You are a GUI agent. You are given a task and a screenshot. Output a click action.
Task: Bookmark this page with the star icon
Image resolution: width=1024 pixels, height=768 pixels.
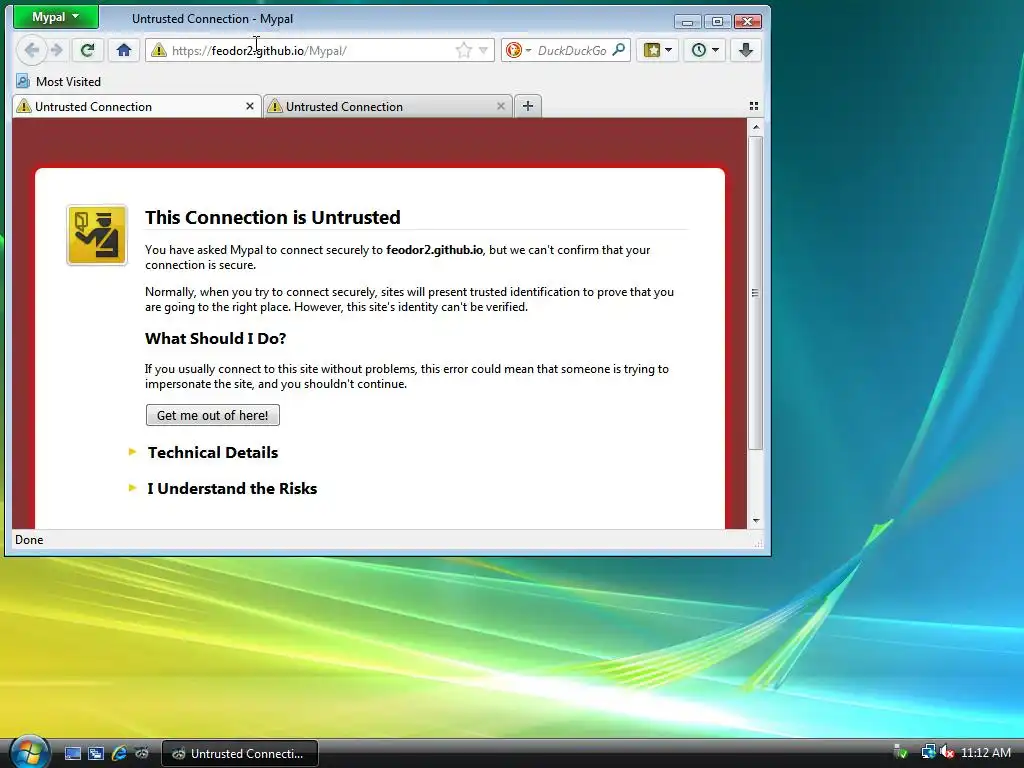point(464,50)
